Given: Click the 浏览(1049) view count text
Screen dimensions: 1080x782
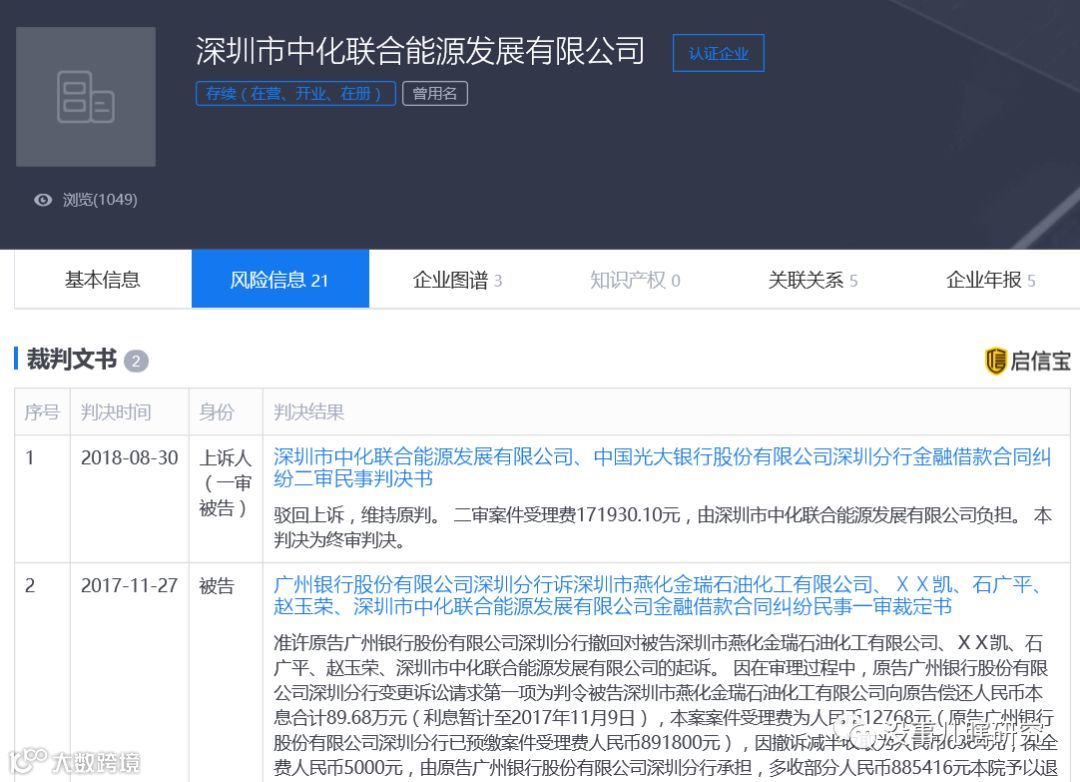Looking at the screenshot, I should [x=100, y=200].
